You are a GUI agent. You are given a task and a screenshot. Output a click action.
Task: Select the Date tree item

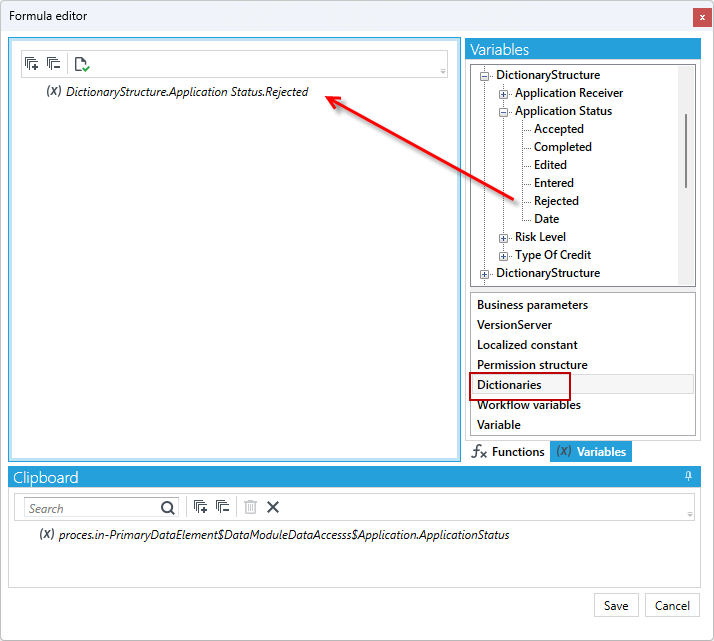[x=546, y=219]
